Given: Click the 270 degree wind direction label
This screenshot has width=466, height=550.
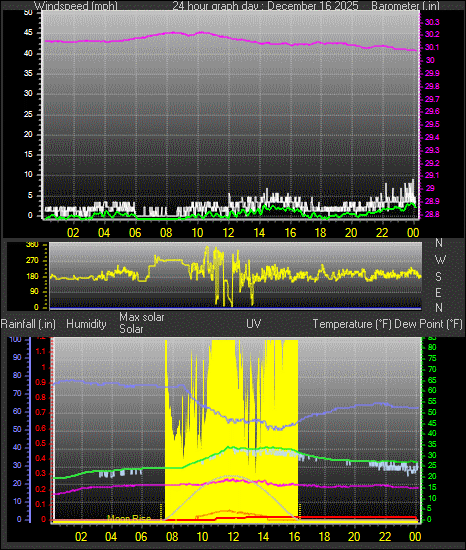Looking at the screenshot, I should click(32, 261).
